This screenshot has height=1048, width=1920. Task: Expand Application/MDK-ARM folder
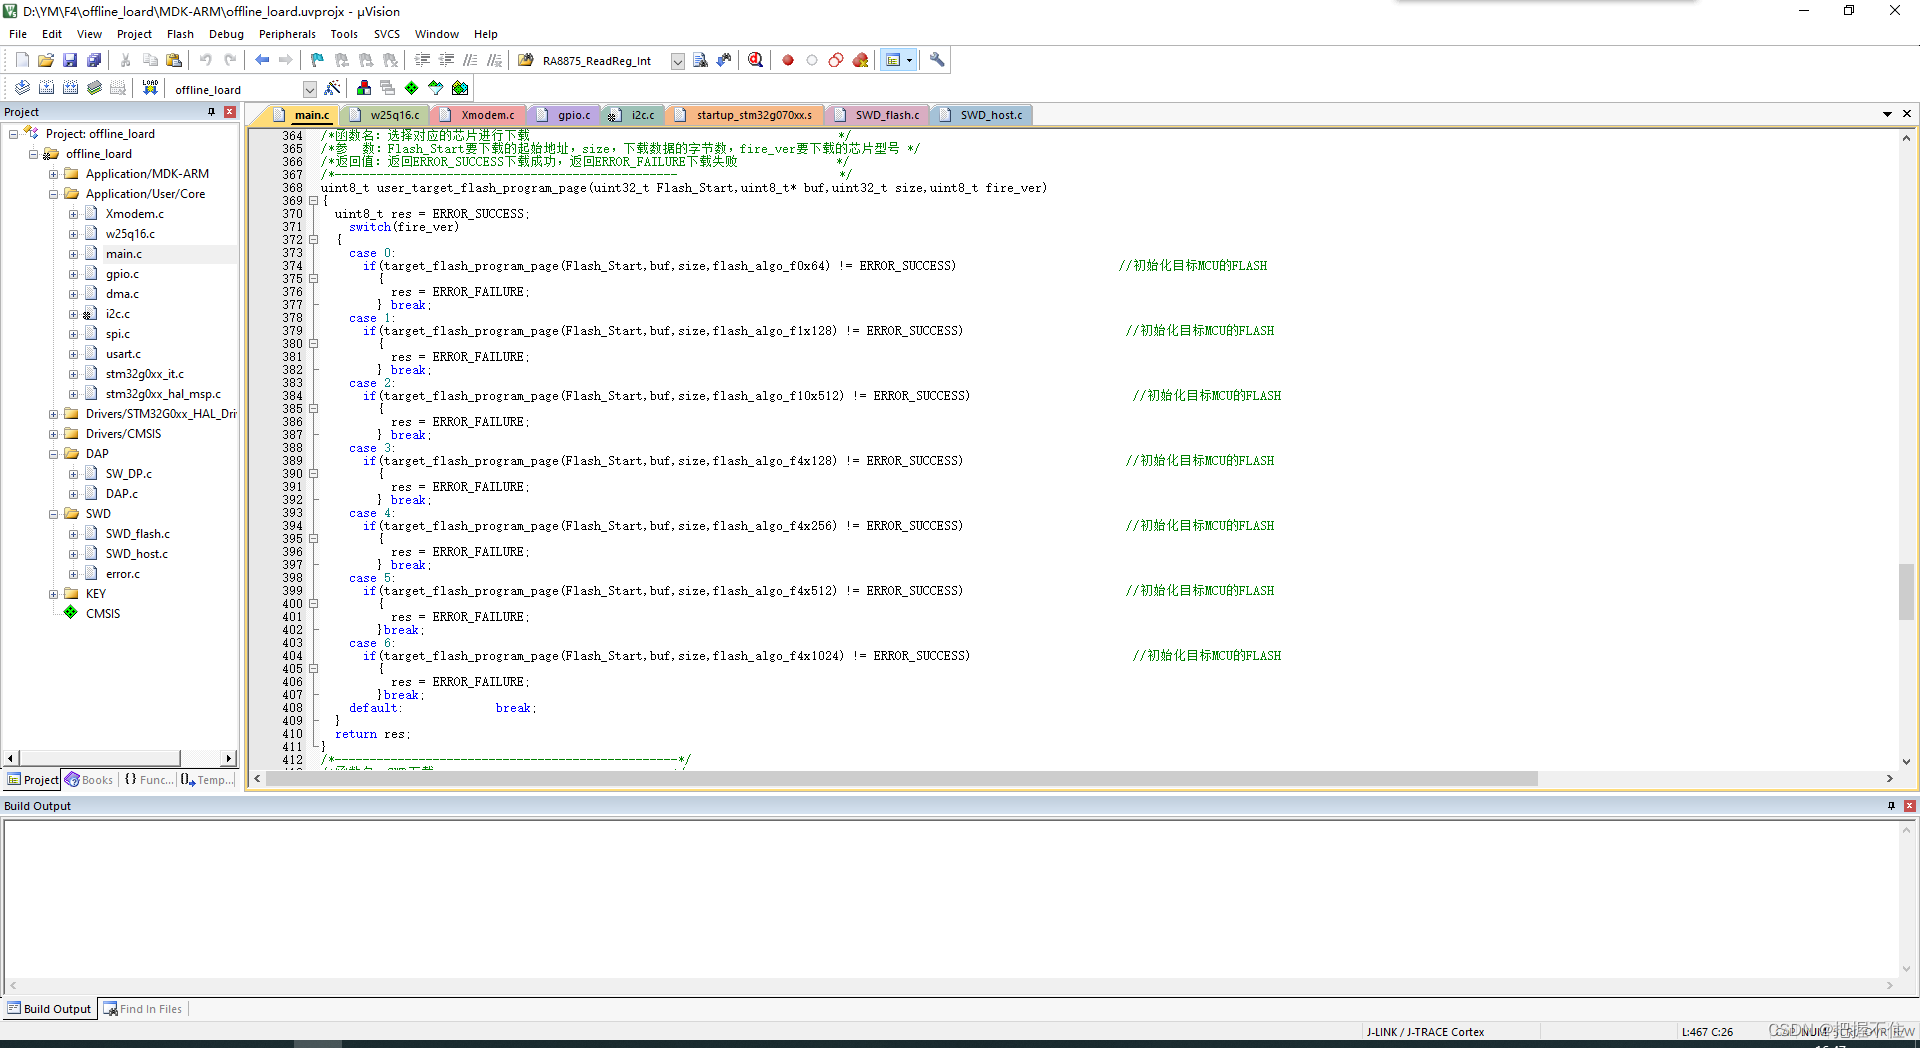click(53, 174)
